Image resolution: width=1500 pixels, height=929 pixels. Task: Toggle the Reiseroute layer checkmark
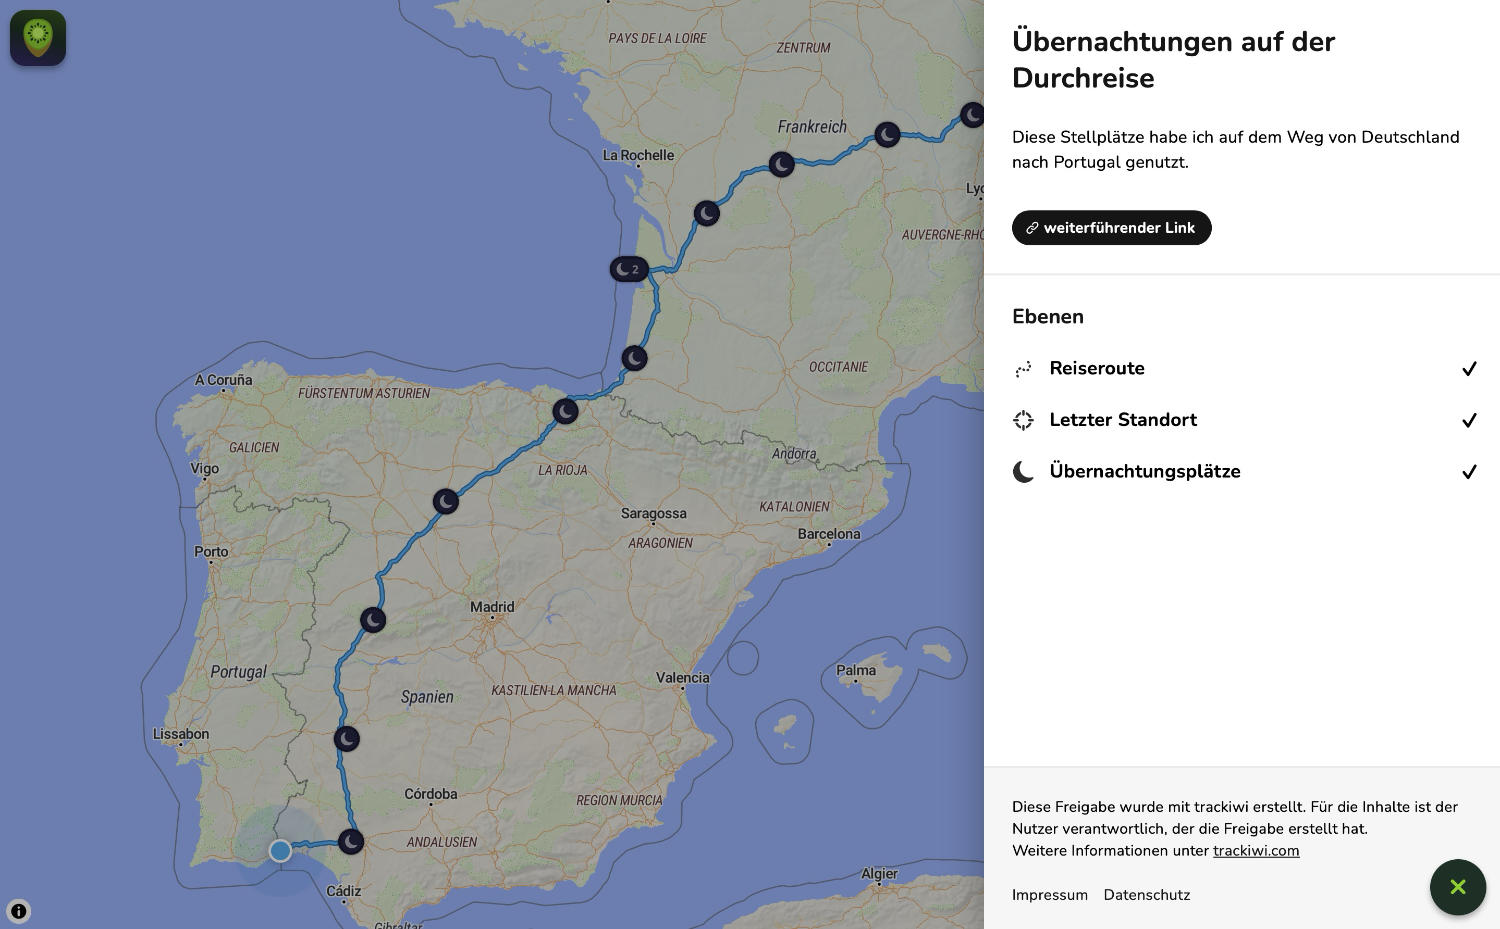[x=1468, y=369]
